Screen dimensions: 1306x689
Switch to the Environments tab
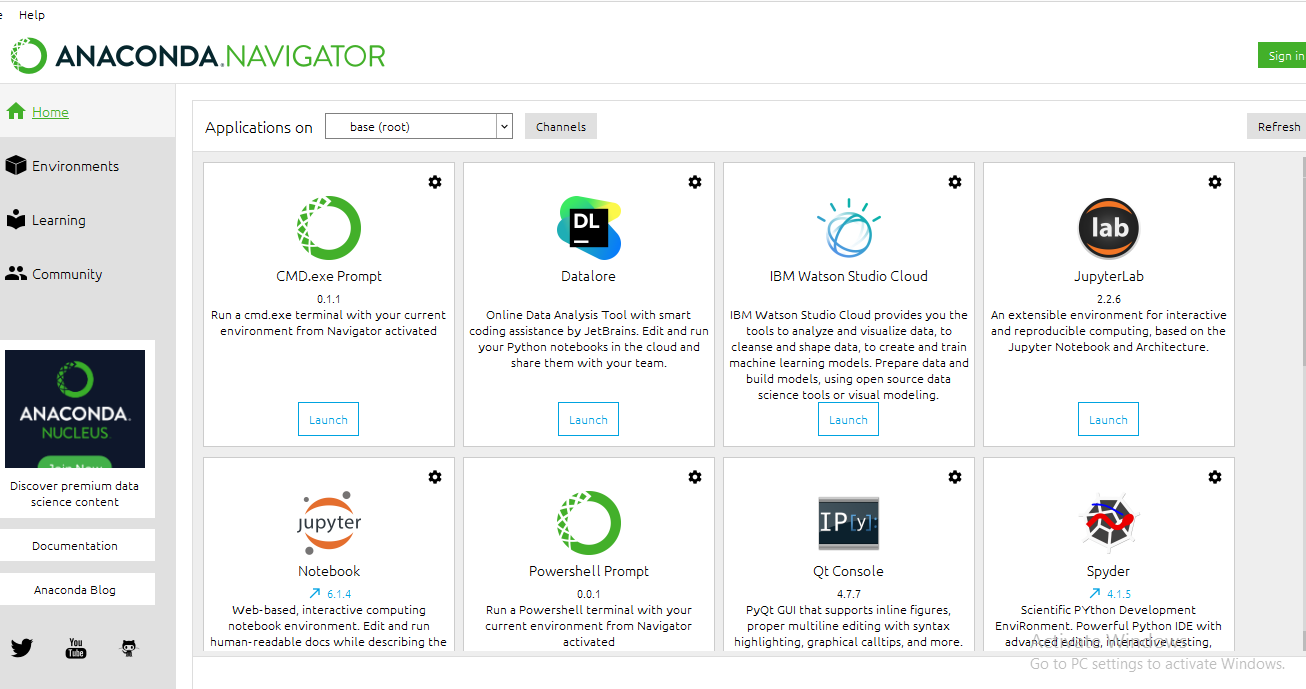75,166
